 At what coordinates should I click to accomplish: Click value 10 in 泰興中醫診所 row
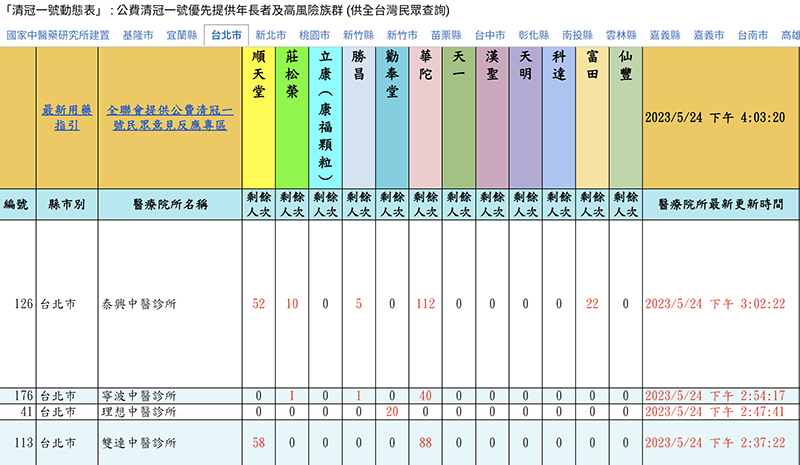coord(292,304)
